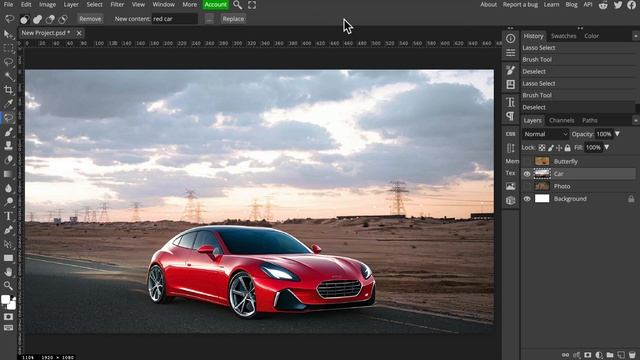
Task: Select the Crop tool
Action: [x=8, y=90]
